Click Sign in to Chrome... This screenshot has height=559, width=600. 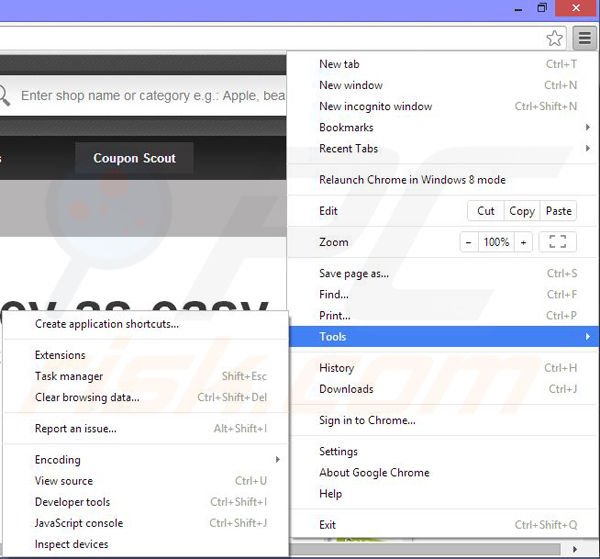pos(444,420)
